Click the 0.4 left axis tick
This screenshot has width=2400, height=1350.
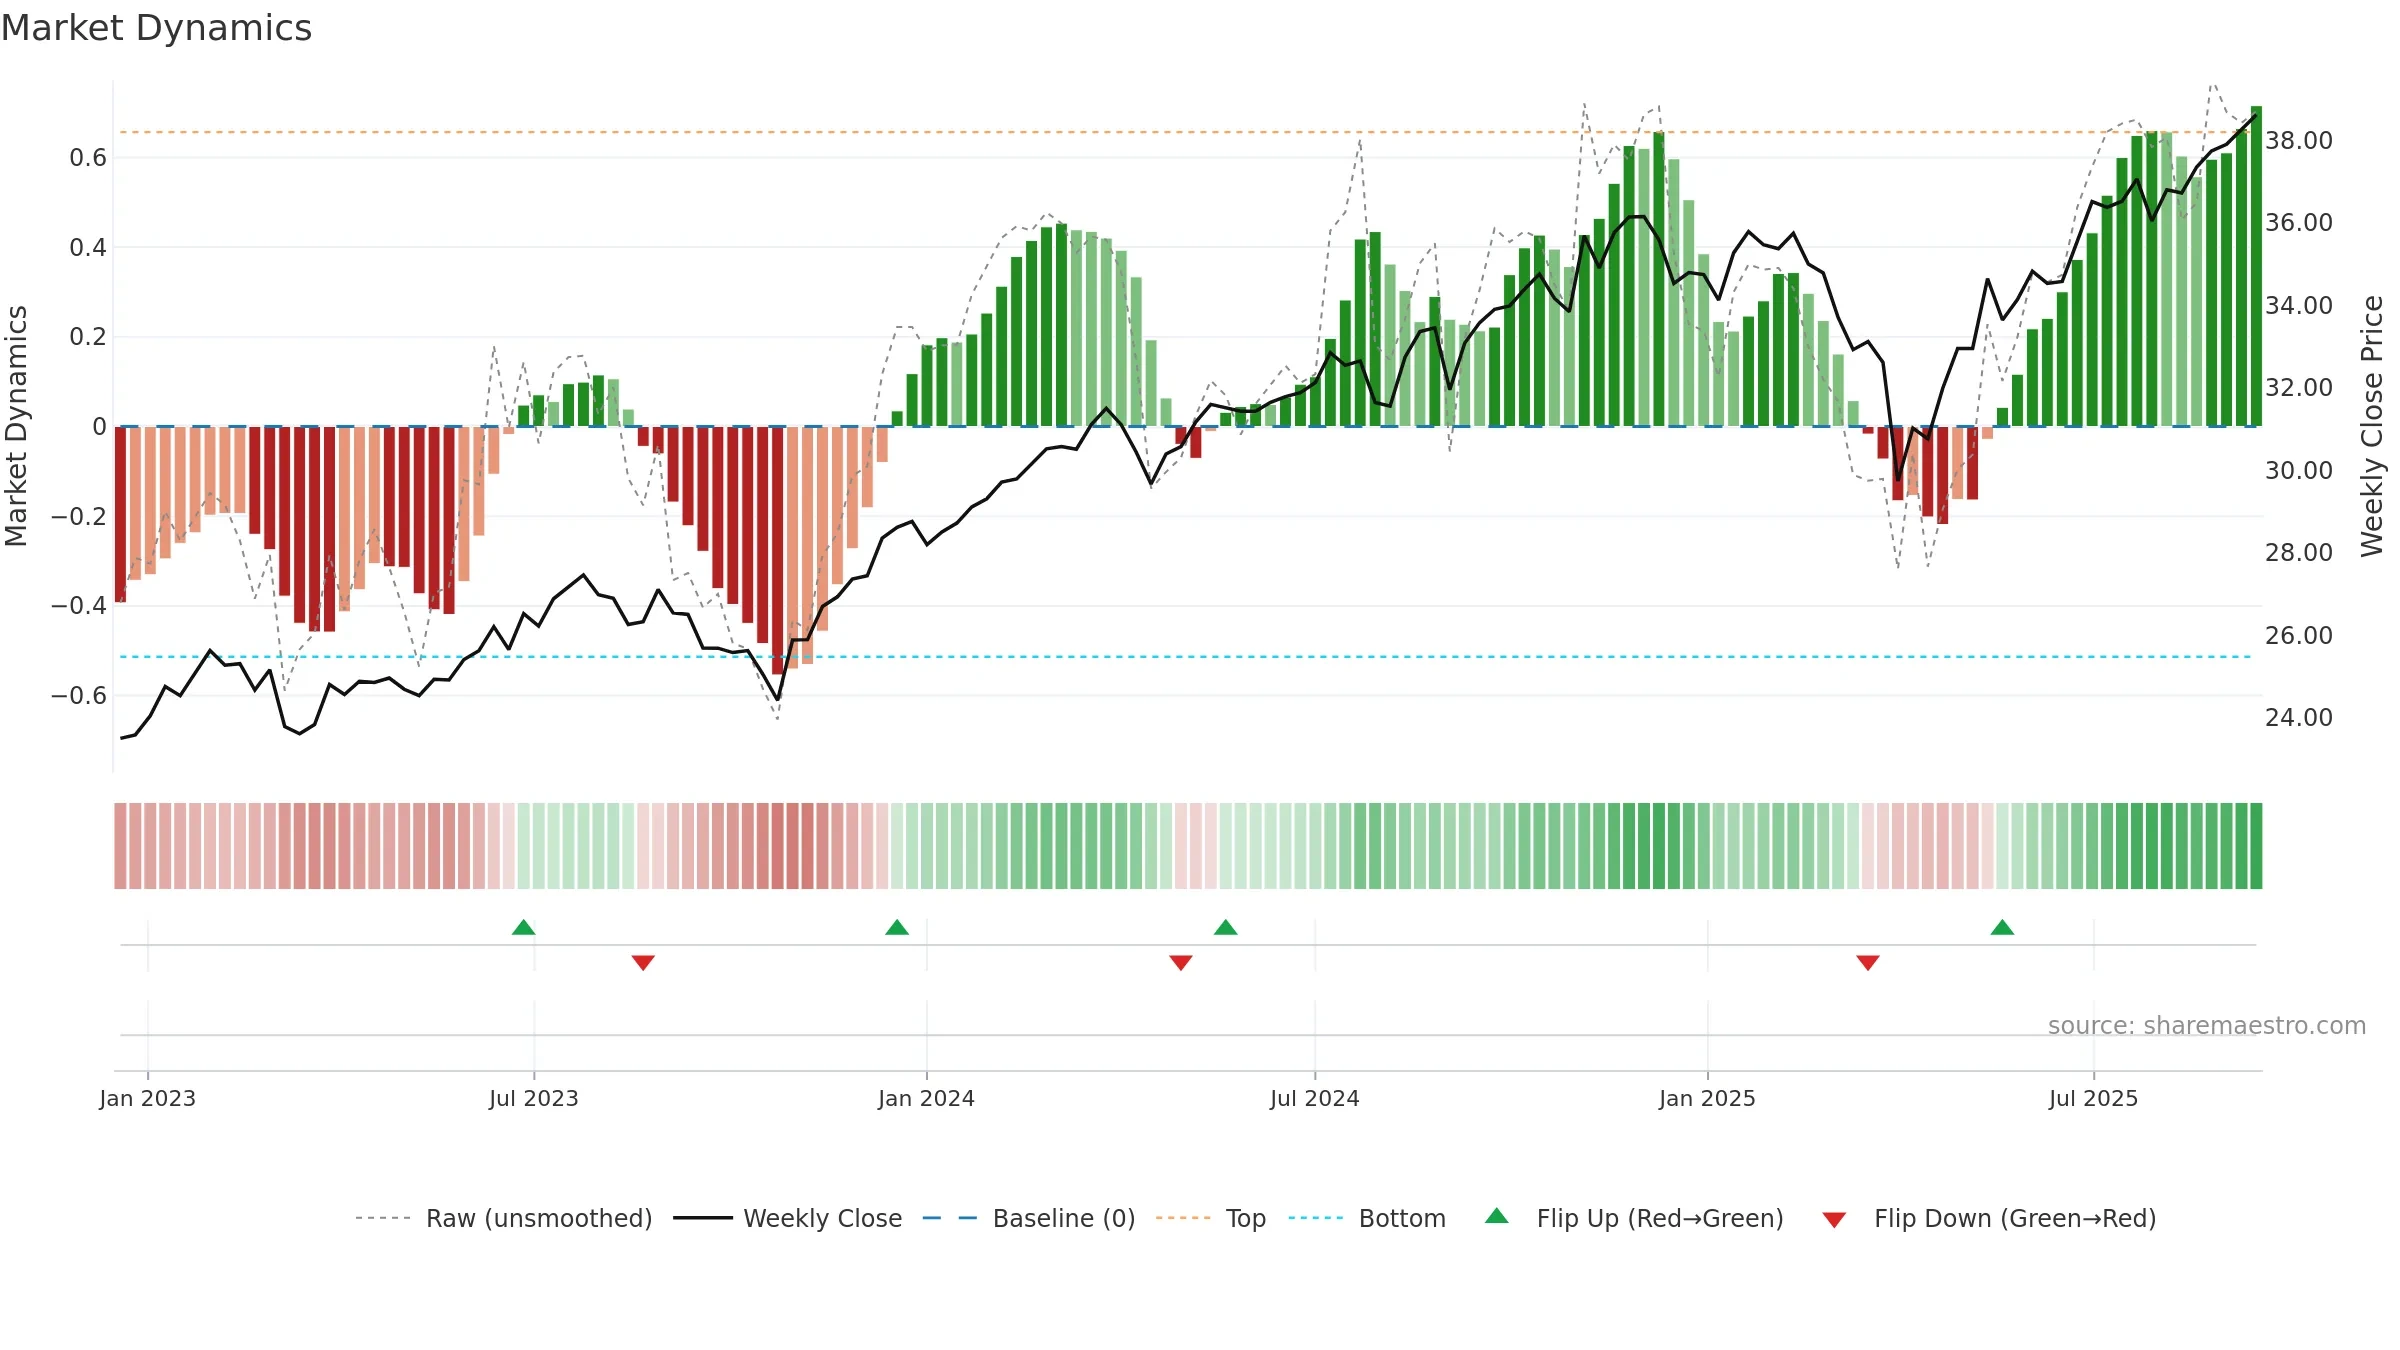point(88,247)
